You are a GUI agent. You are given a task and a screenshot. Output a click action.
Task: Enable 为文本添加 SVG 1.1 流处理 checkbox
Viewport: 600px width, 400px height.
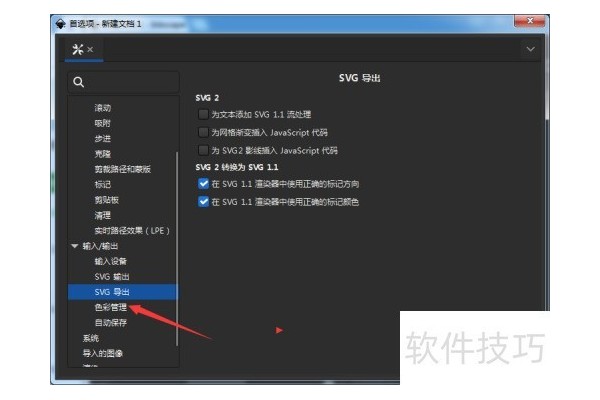(203, 114)
